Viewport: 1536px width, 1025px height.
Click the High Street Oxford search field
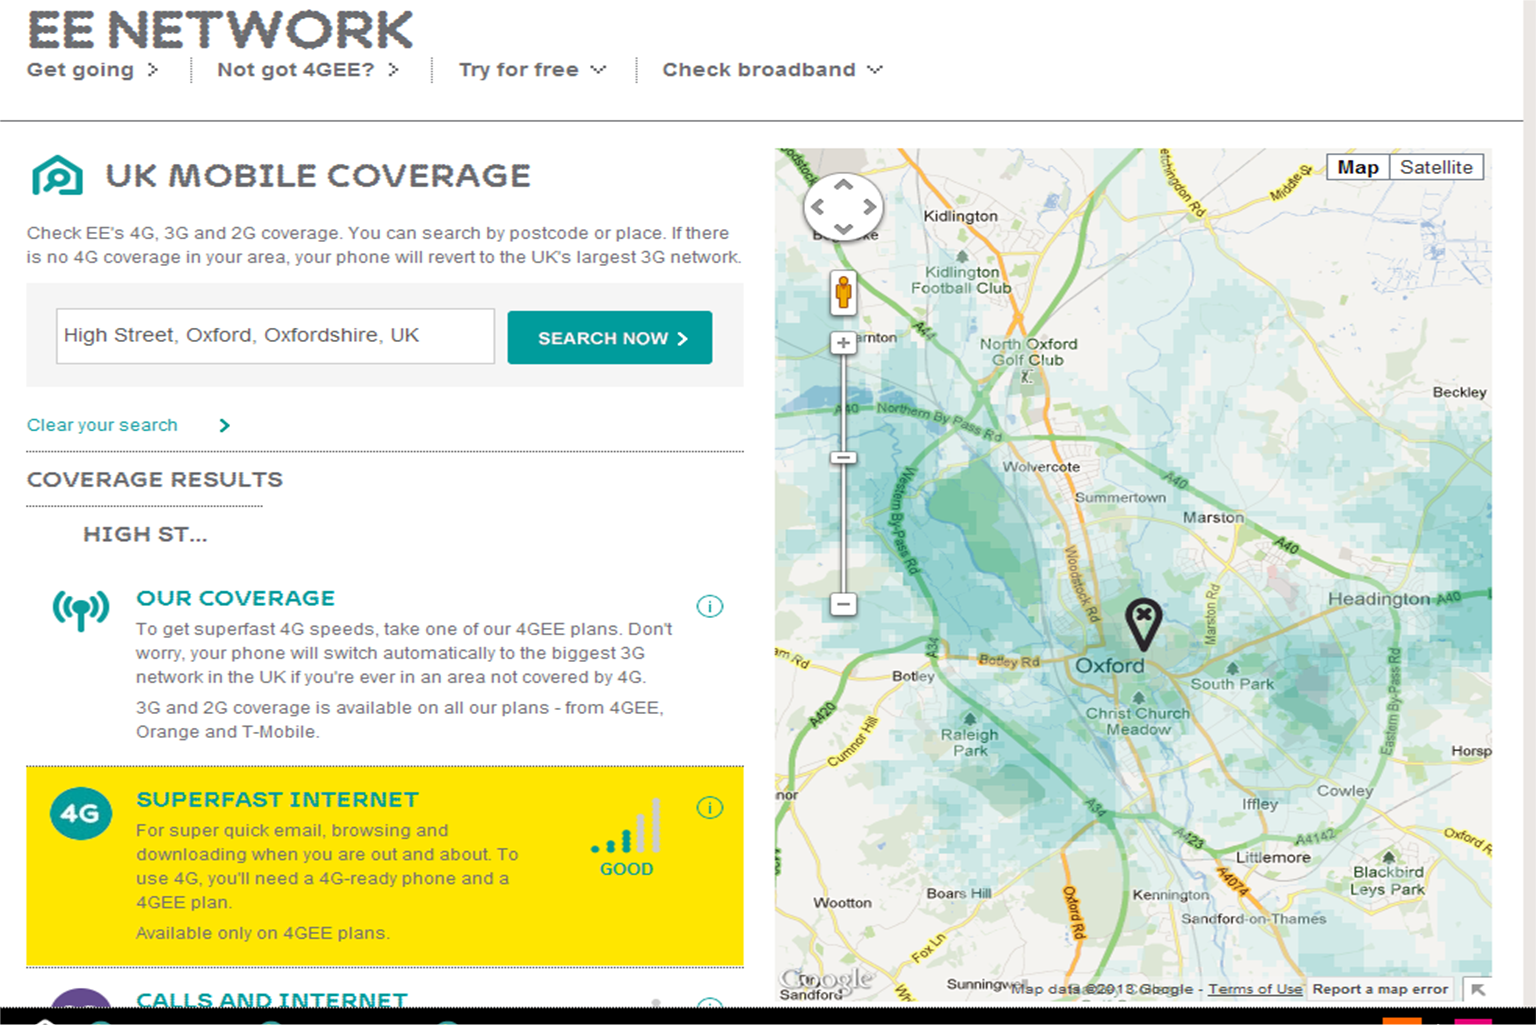pyautogui.click(x=274, y=336)
